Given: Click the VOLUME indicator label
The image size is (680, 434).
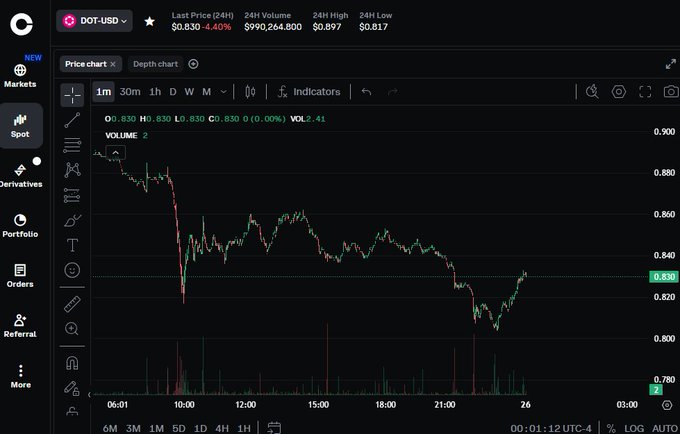Looking at the screenshot, I should tap(121, 136).
